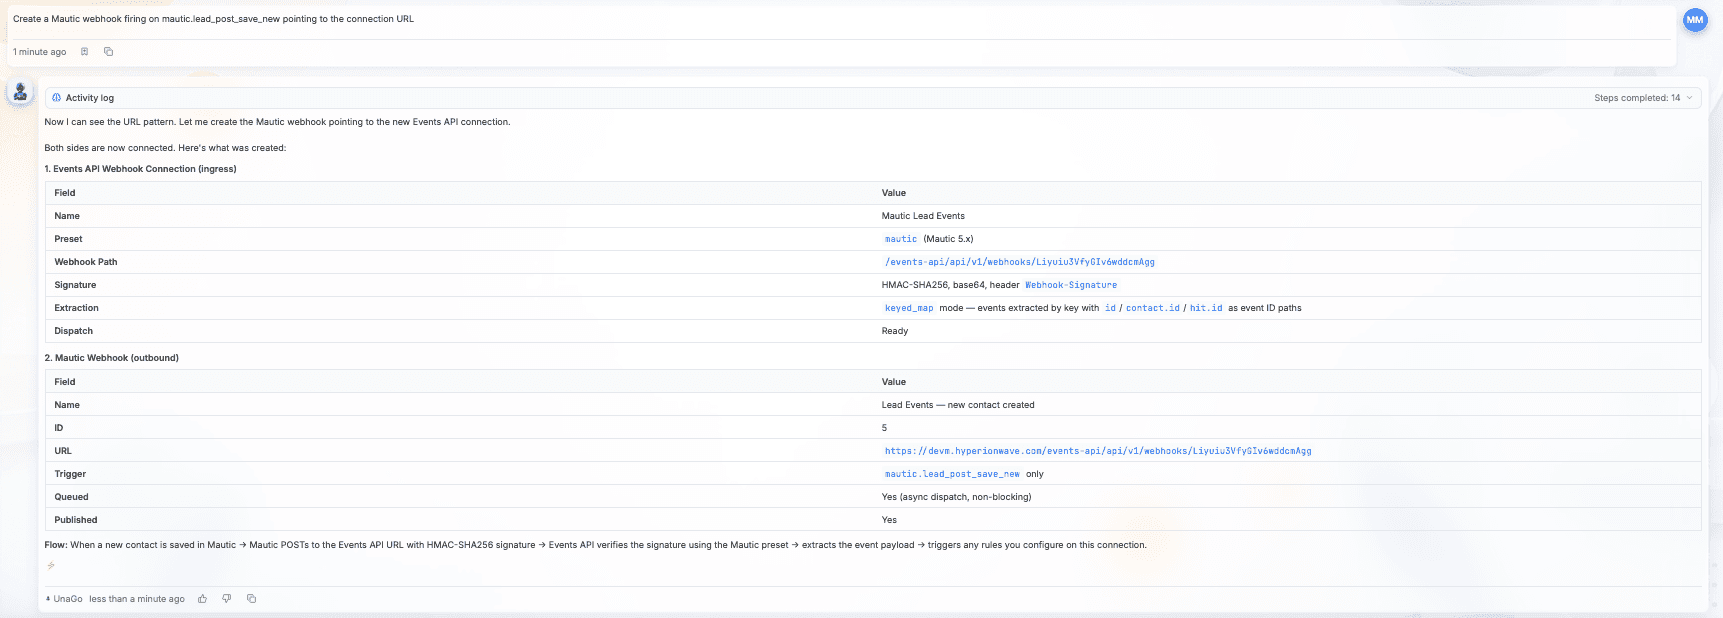The image size is (1723, 618).
Task: Click the assistant robot avatar
Action: click(20, 93)
